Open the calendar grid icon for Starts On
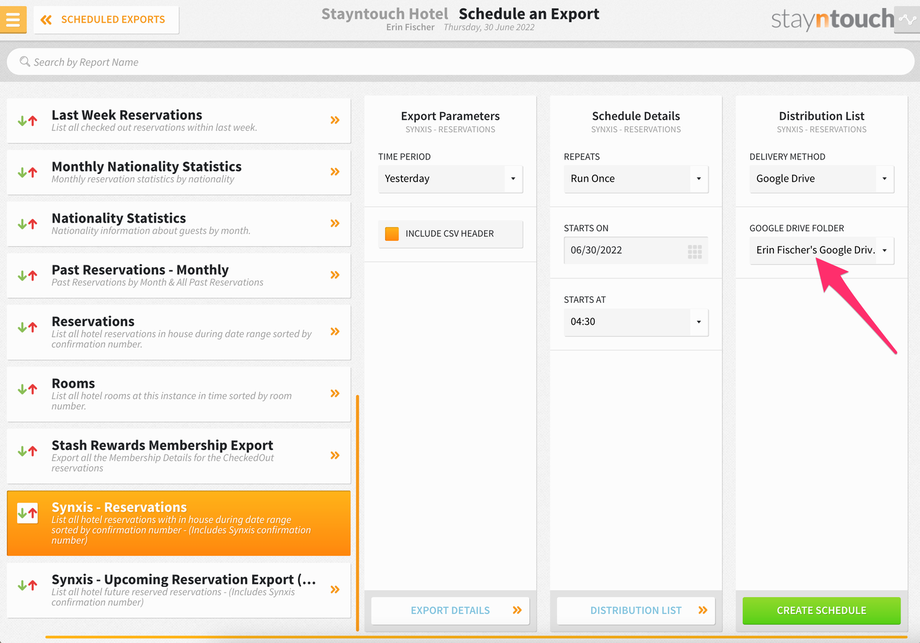This screenshot has height=643, width=920. [x=695, y=252]
